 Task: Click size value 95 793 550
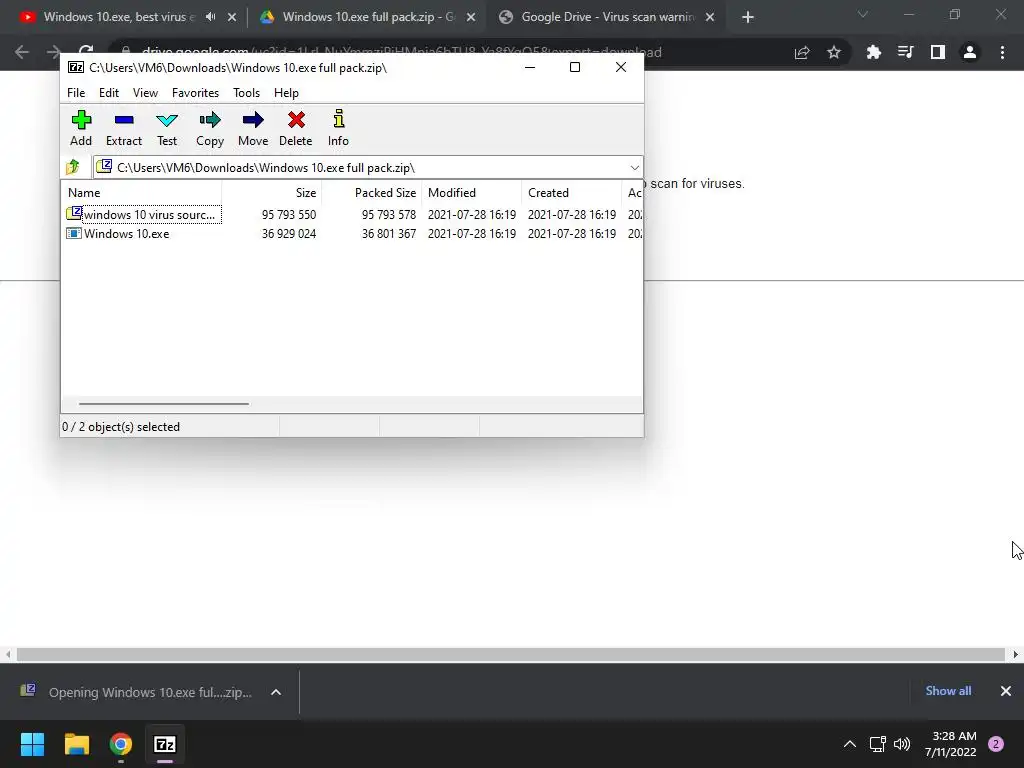click(289, 215)
